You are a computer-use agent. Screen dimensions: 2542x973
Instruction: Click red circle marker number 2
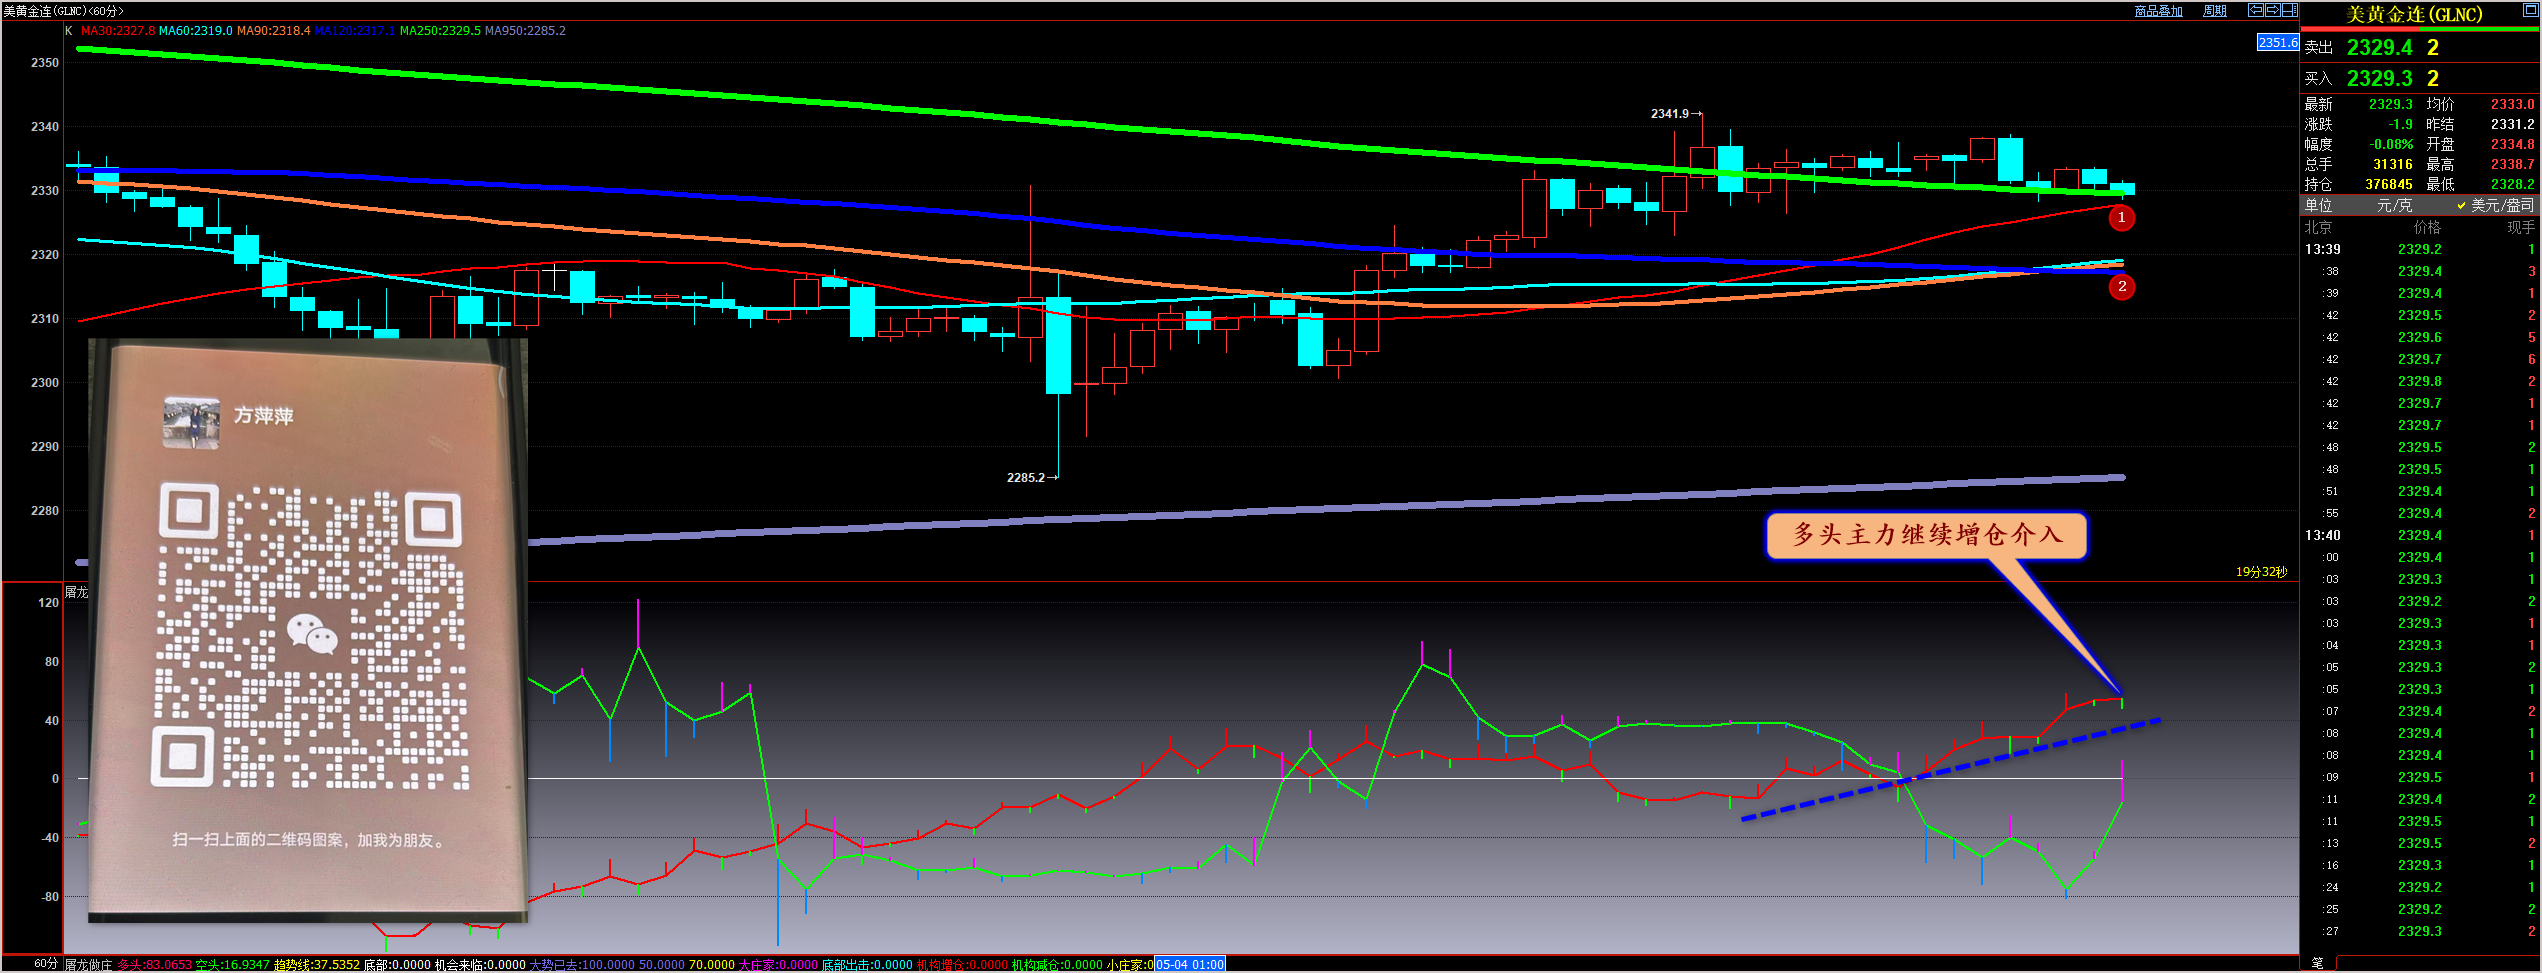point(2121,287)
